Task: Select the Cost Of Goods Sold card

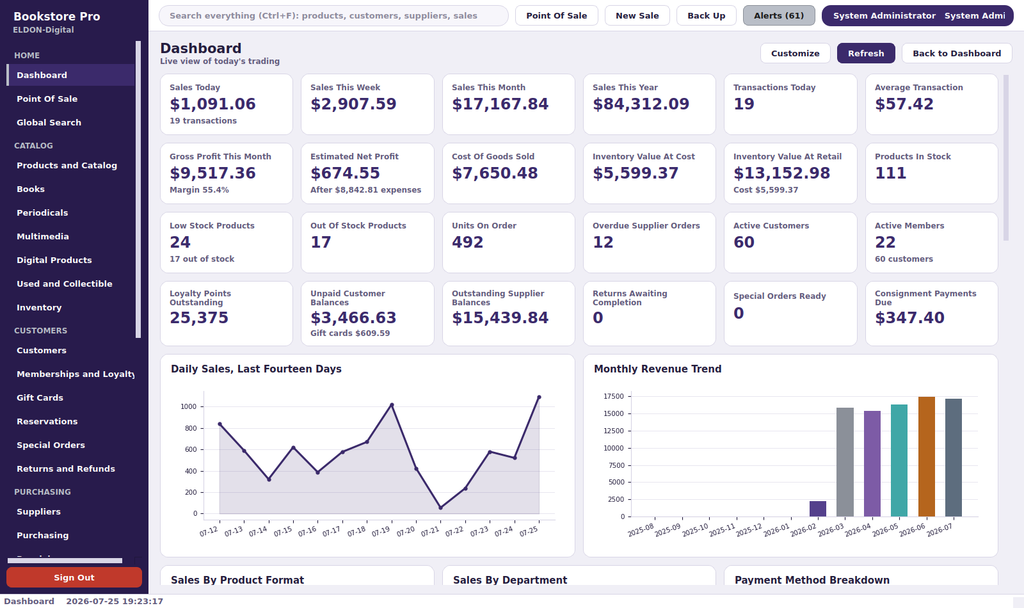Action: click(508, 173)
